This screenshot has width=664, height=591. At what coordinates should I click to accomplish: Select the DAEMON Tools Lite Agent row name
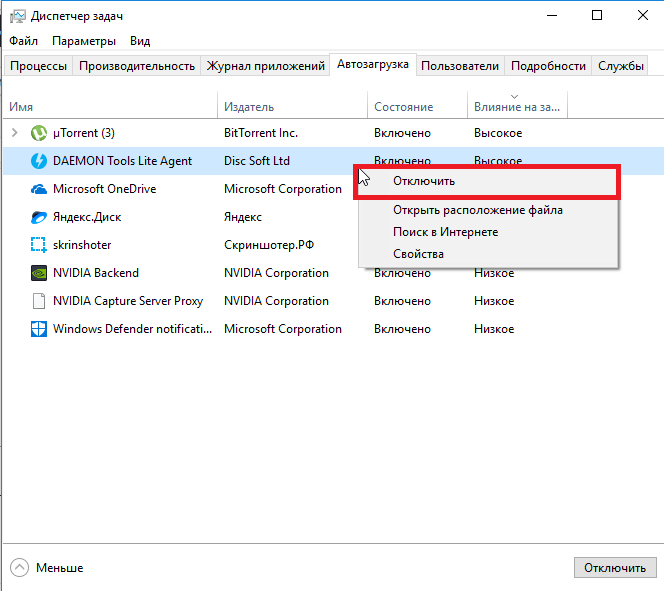pos(122,161)
